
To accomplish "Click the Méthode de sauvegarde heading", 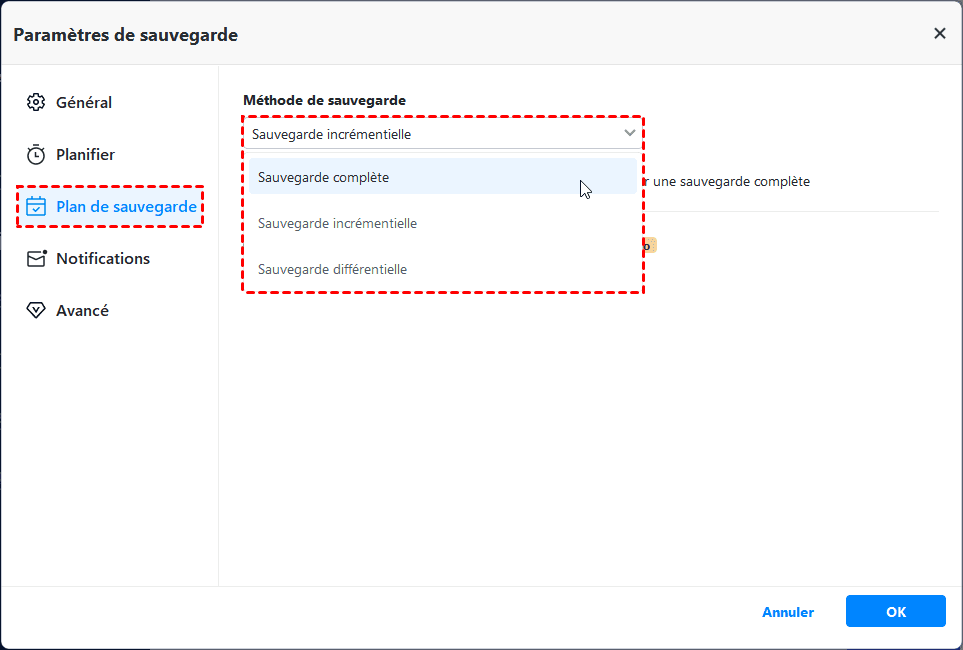I will pyautogui.click(x=324, y=100).
